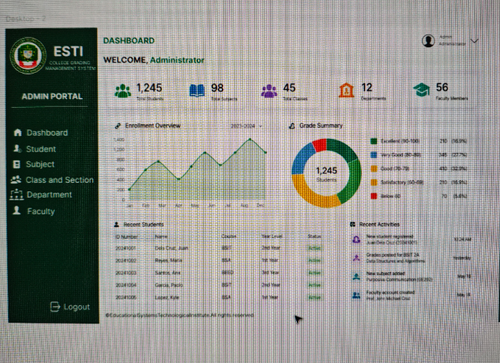
Task: Click the green graduation cap Faculty Members icon
Action: tap(422, 90)
